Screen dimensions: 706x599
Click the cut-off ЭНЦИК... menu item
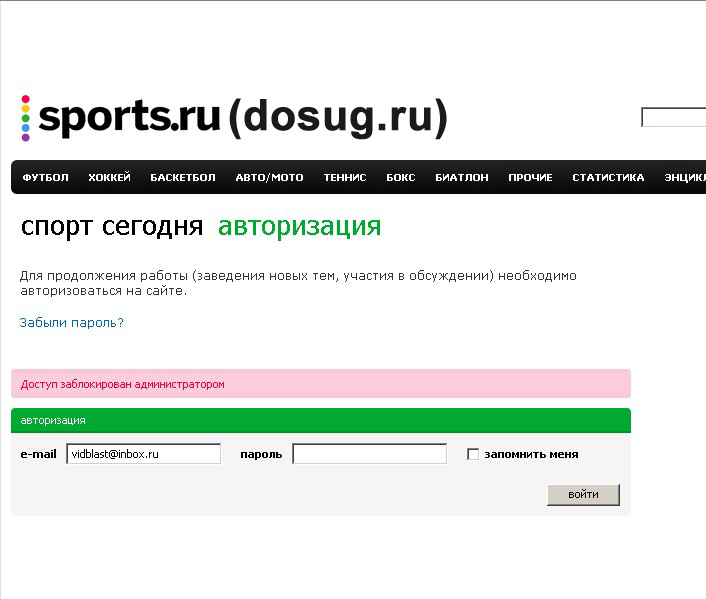click(685, 177)
